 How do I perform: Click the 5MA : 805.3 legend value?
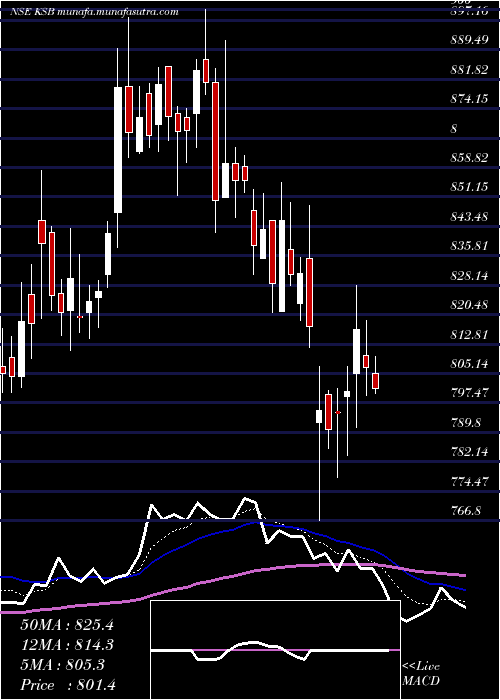point(63,665)
